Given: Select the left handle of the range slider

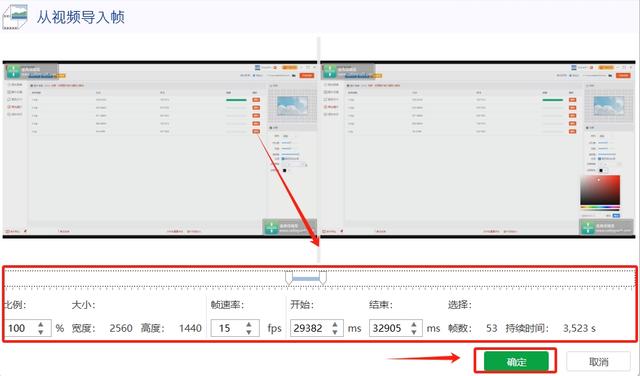Looking at the screenshot, I should click(x=289, y=278).
